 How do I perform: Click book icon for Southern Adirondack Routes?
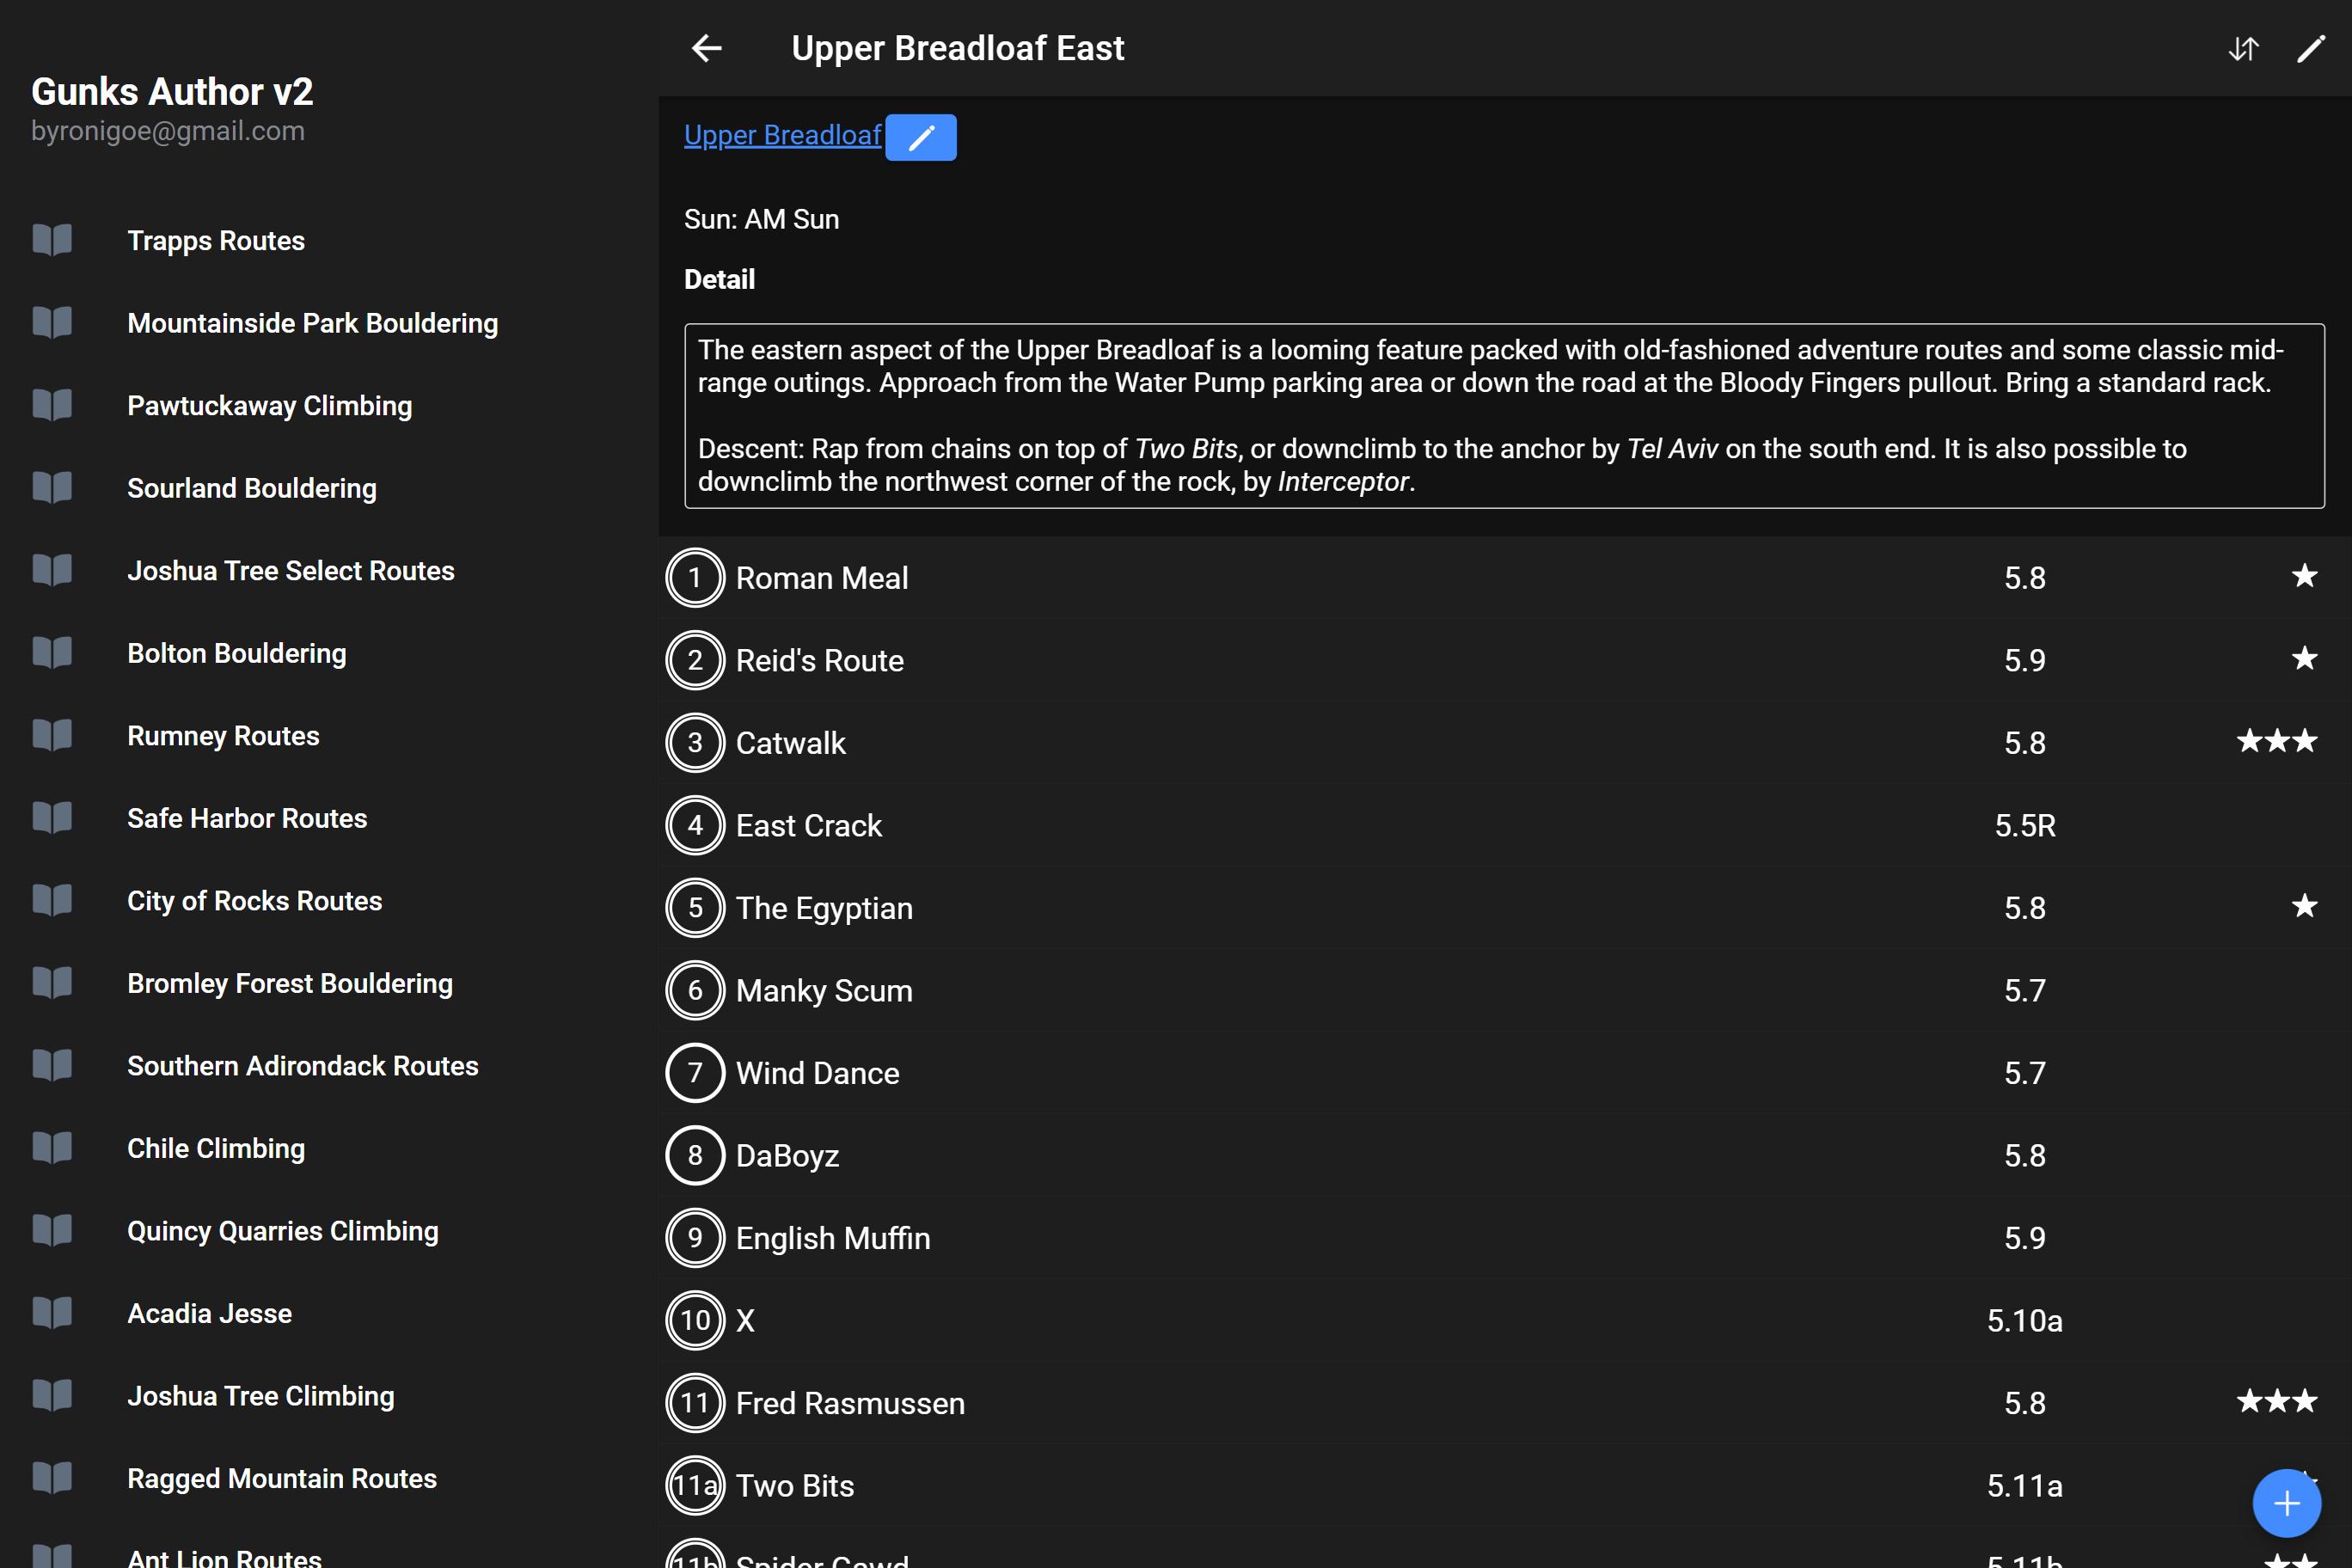click(x=52, y=1065)
